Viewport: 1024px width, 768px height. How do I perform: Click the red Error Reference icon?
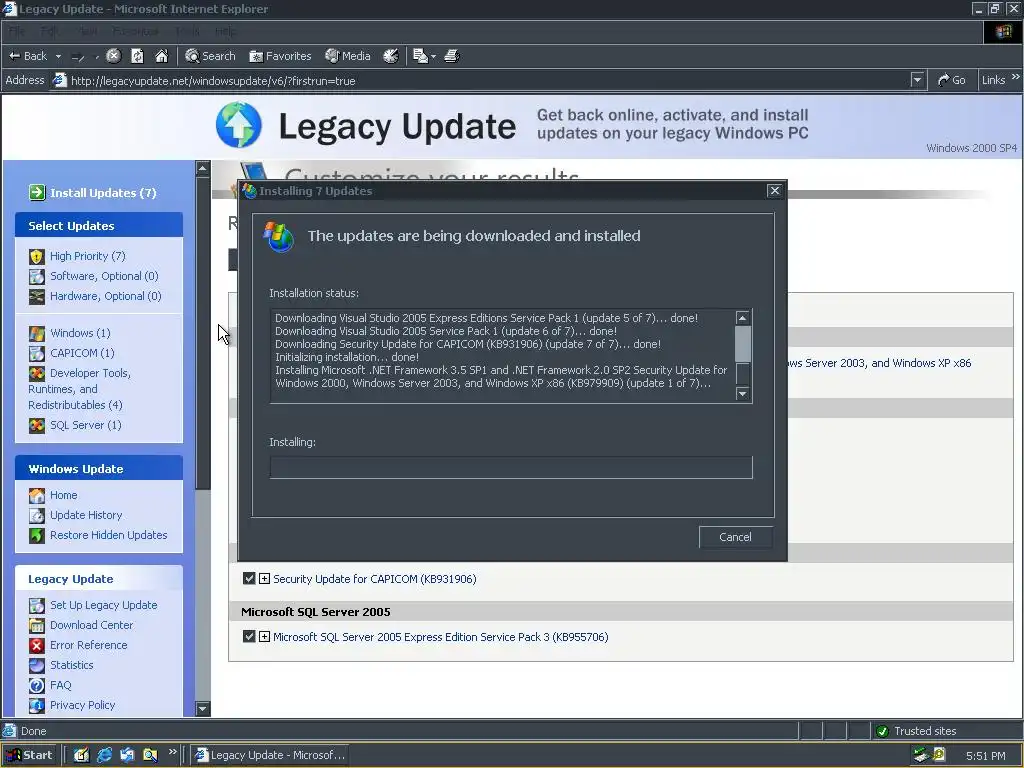click(x=37, y=645)
